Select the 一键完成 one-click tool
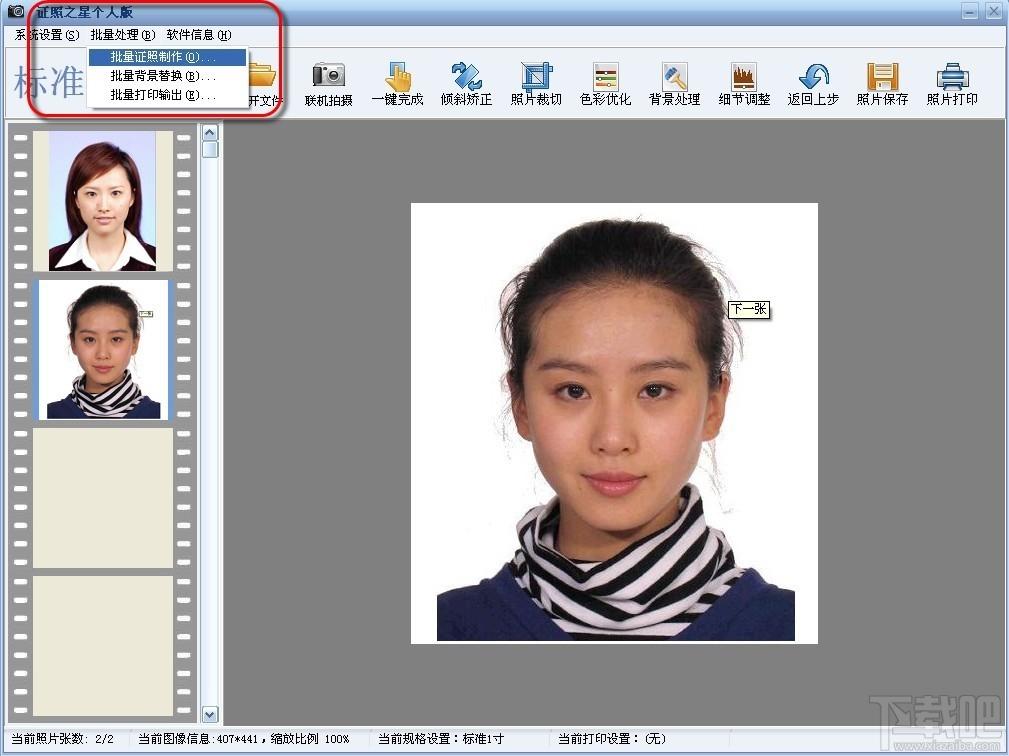The height and width of the screenshot is (756, 1009). [x=398, y=76]
